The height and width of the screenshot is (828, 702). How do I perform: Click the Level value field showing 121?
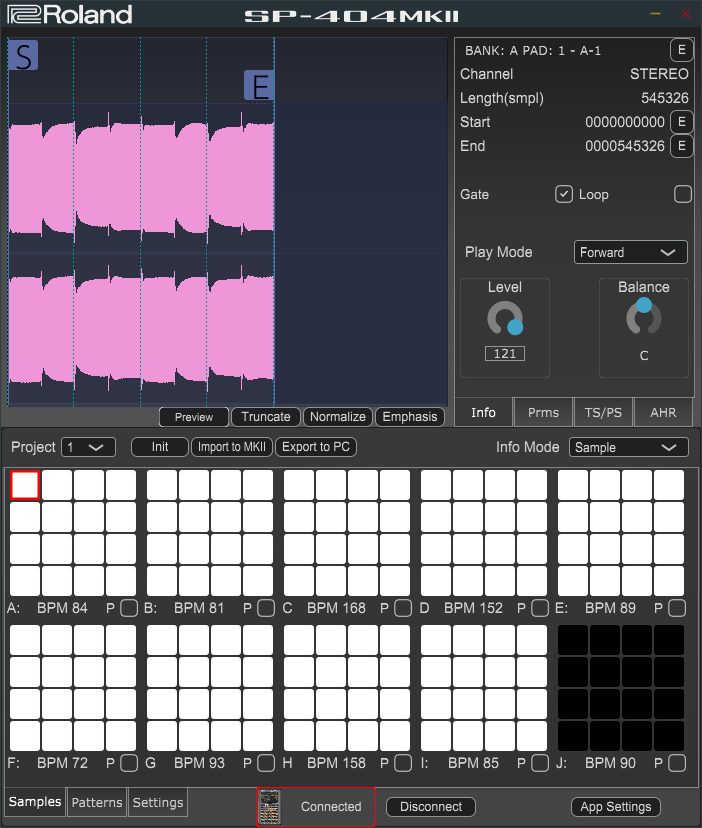click(505, 353)
